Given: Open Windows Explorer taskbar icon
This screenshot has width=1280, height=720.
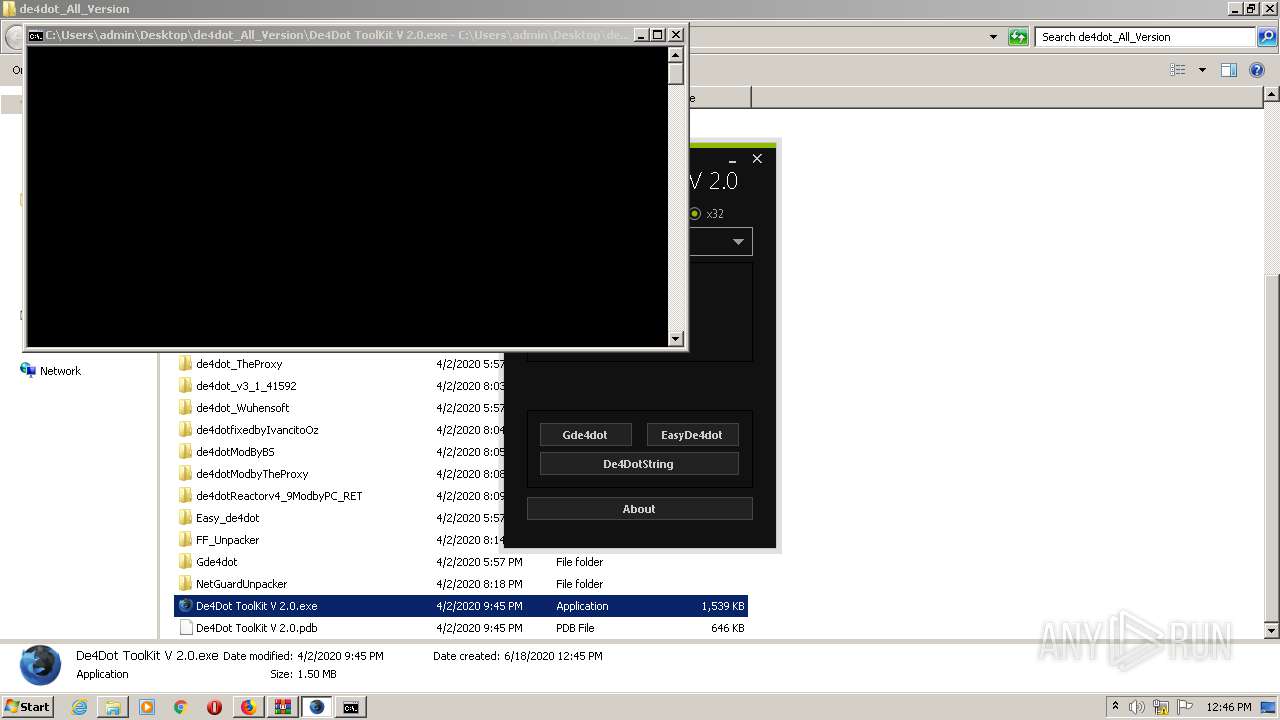Looking at the screenshot, I should [113, 707].
